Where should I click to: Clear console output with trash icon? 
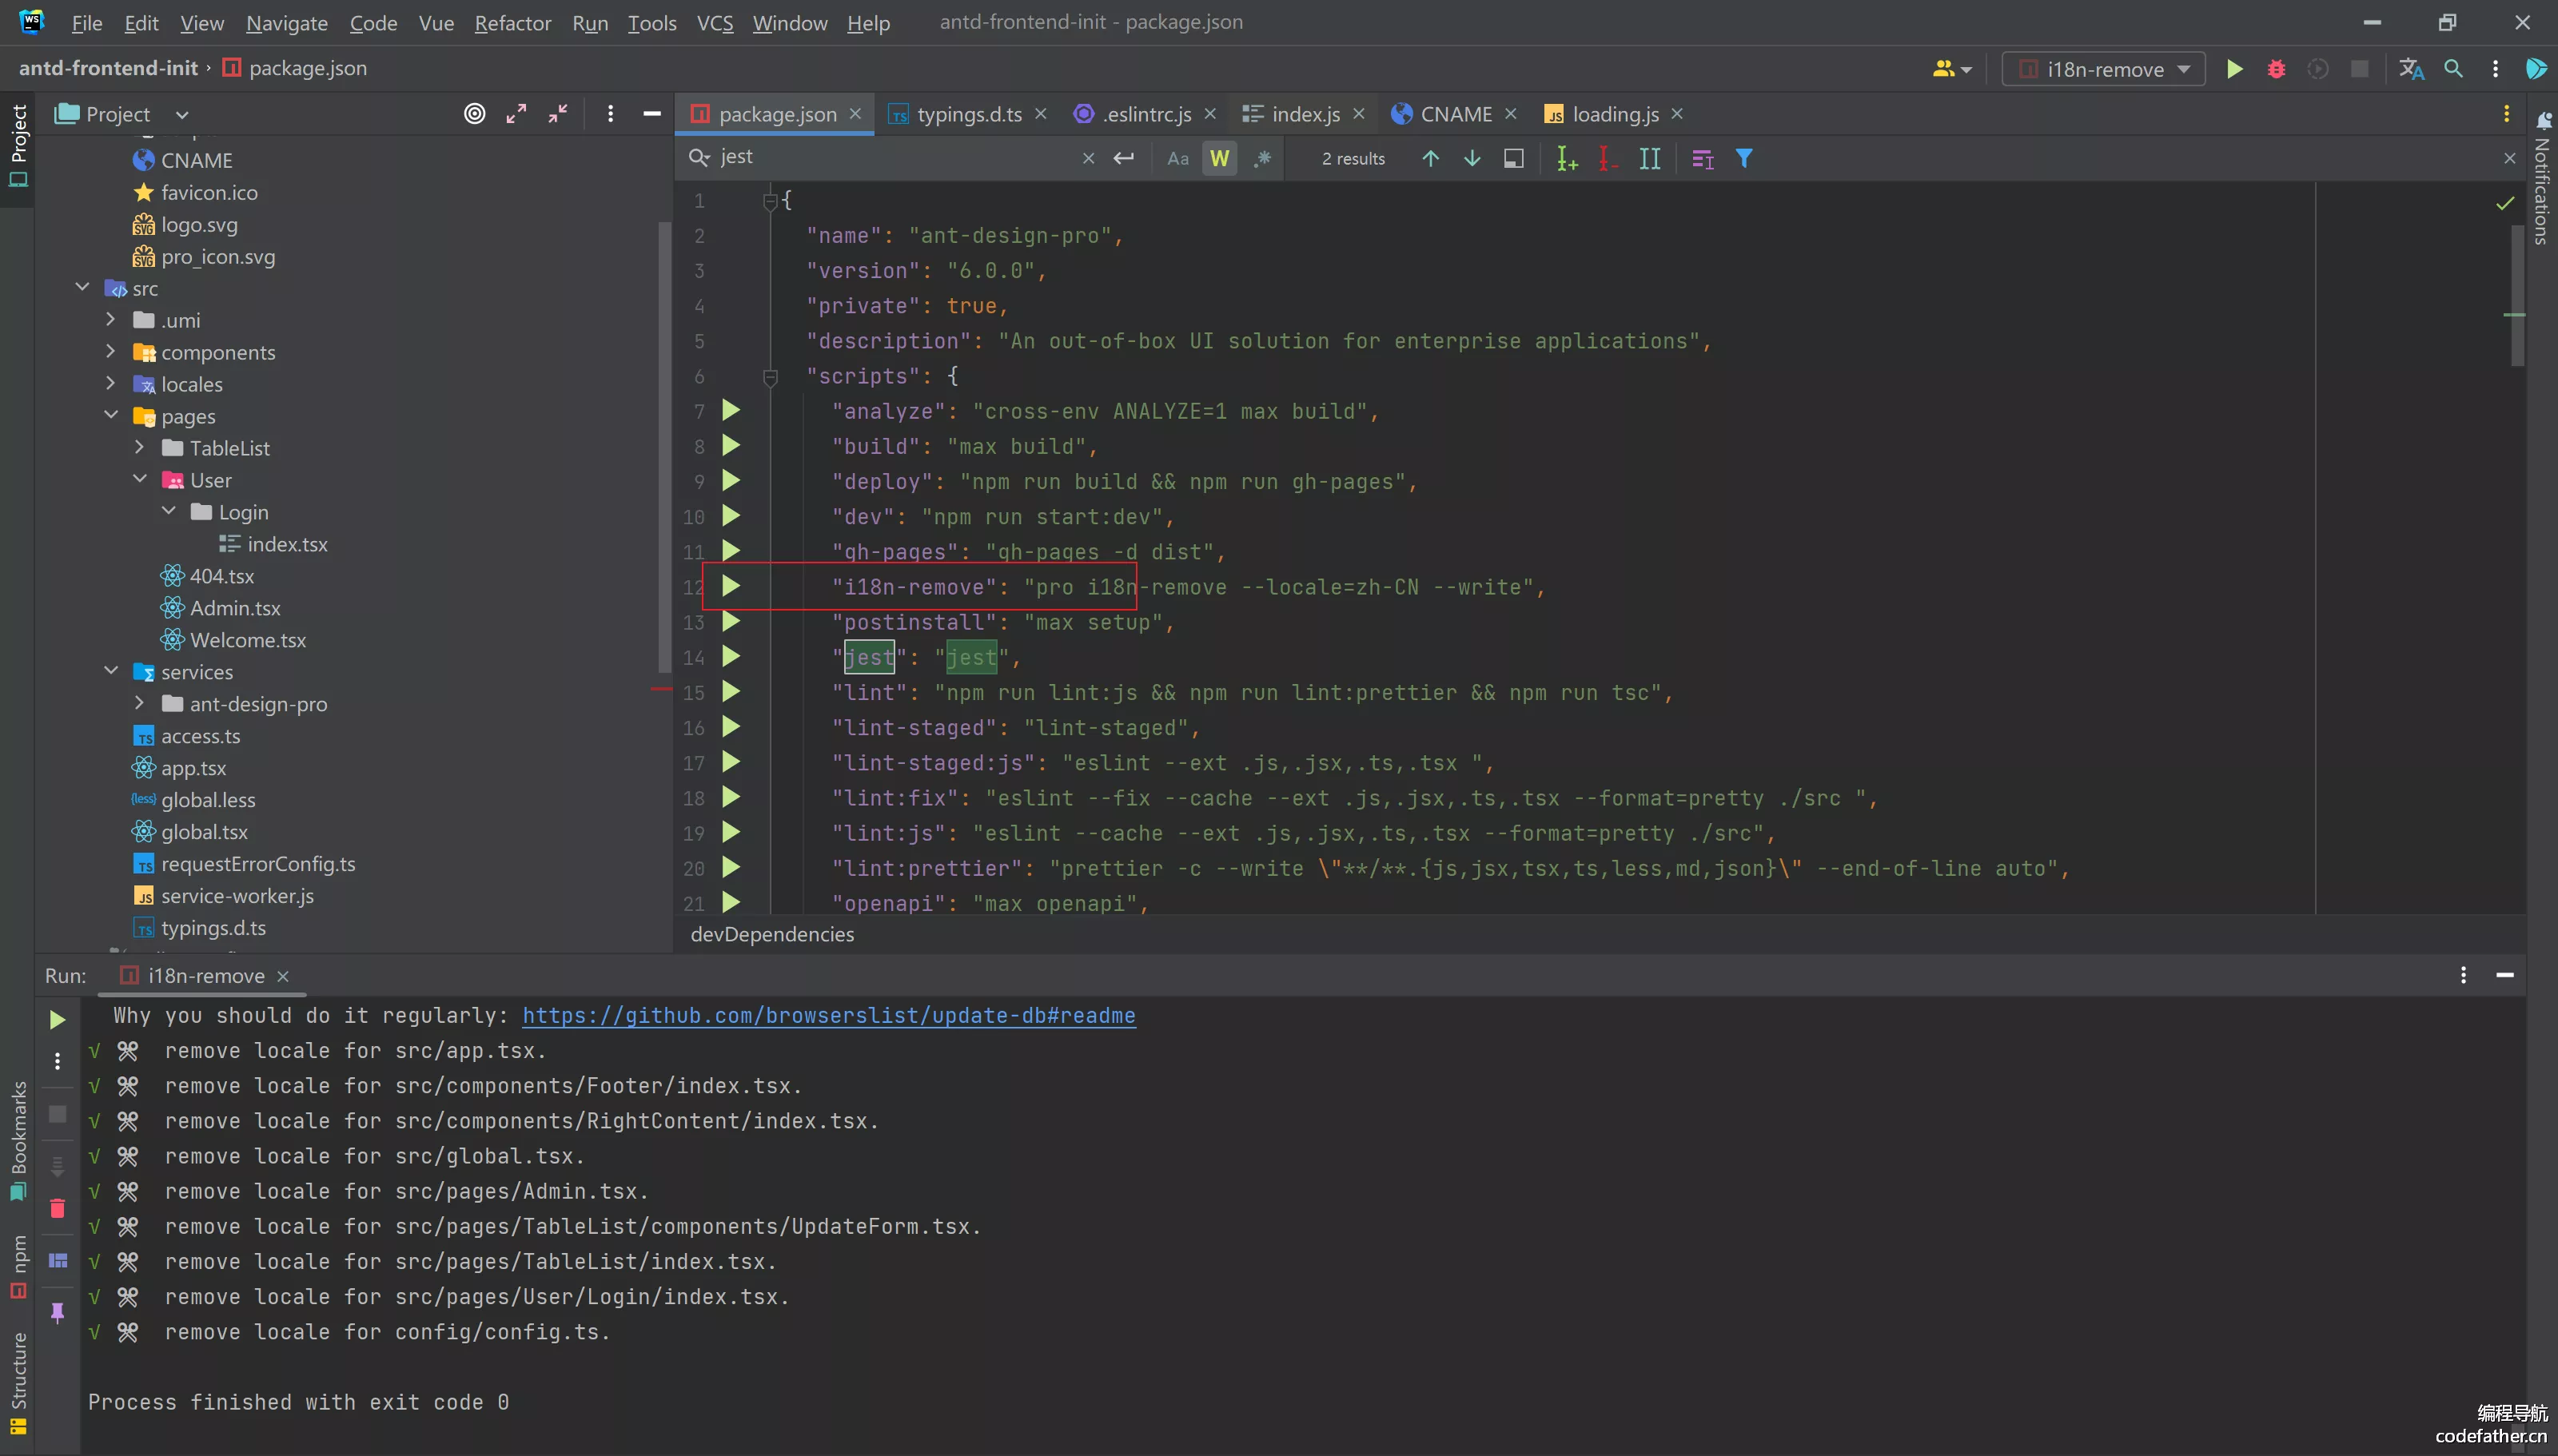coord(57,1208)
